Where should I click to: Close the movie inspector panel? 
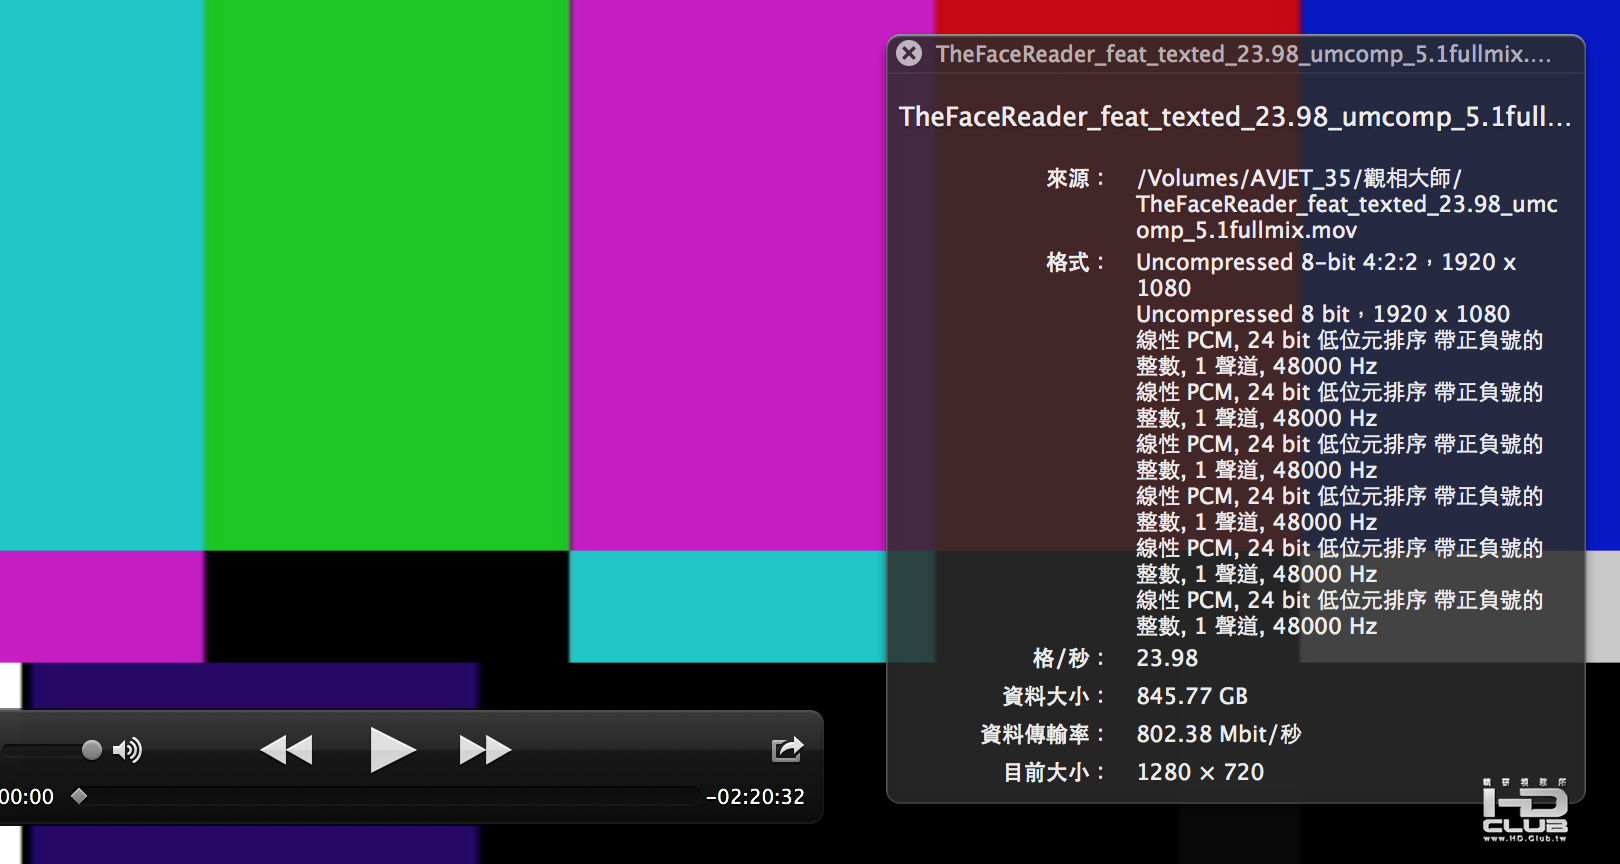909,53
